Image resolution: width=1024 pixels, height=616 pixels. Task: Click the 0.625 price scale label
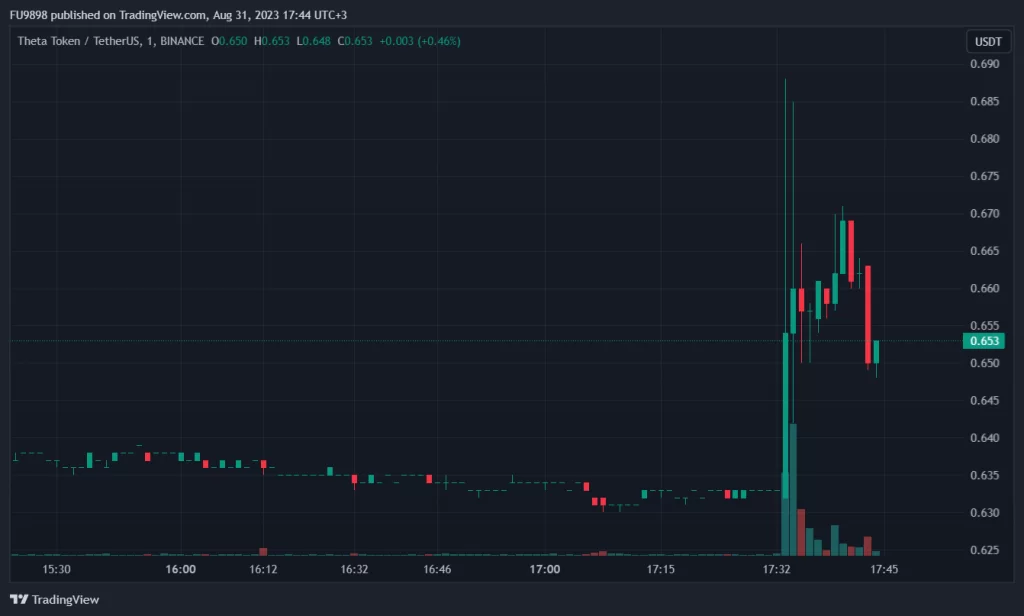tap(985, 550)
